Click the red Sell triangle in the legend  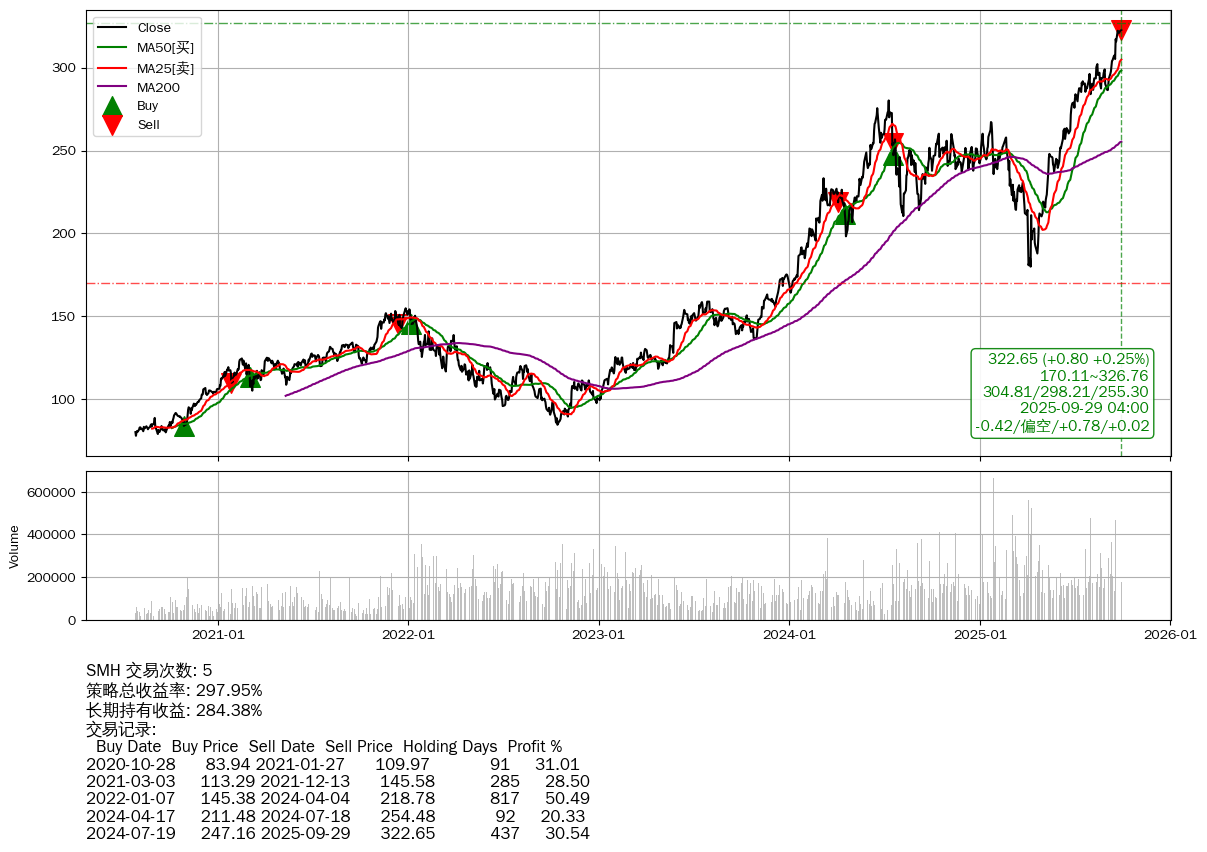113,125
